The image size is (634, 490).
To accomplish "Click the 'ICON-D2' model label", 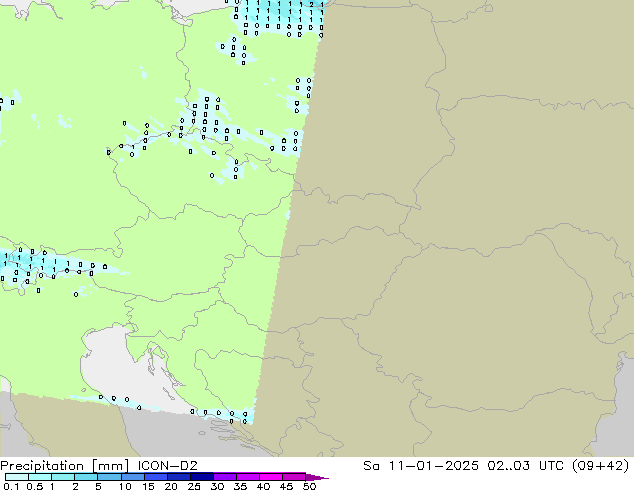I will tap(167, 466).
